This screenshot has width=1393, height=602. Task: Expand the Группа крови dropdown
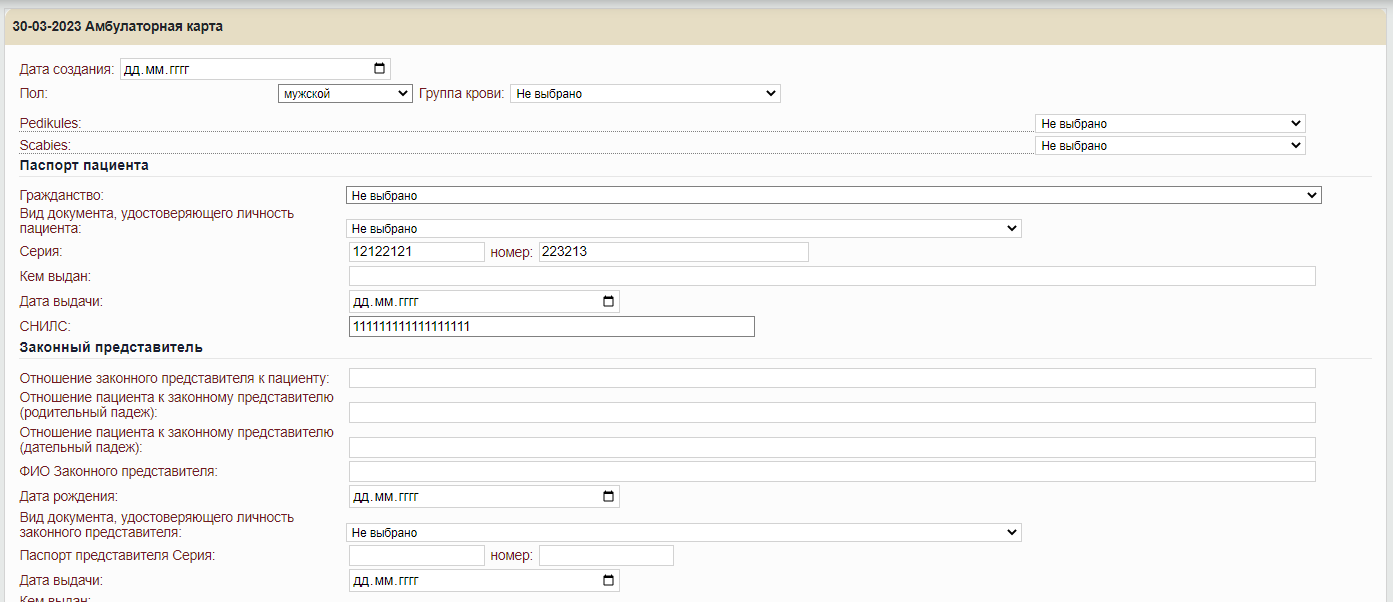[644, 94]
